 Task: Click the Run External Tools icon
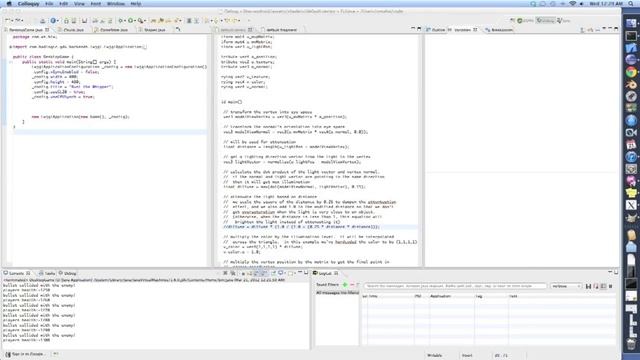[x=140, y=20]
